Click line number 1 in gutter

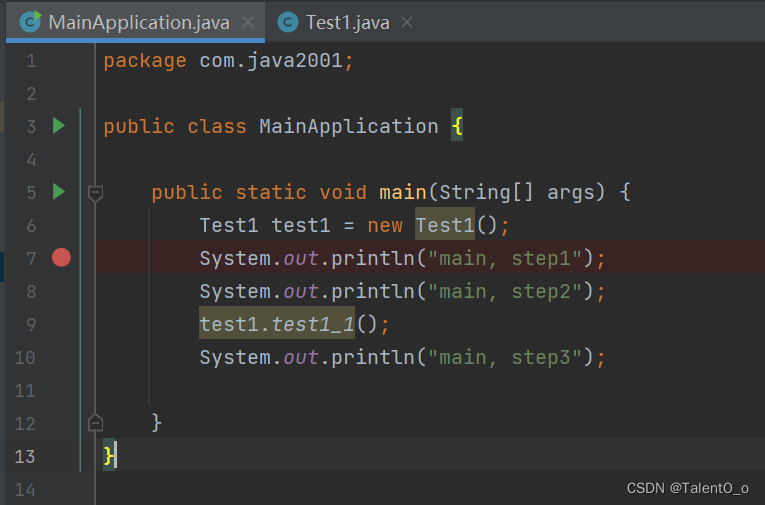click(31, 61)
